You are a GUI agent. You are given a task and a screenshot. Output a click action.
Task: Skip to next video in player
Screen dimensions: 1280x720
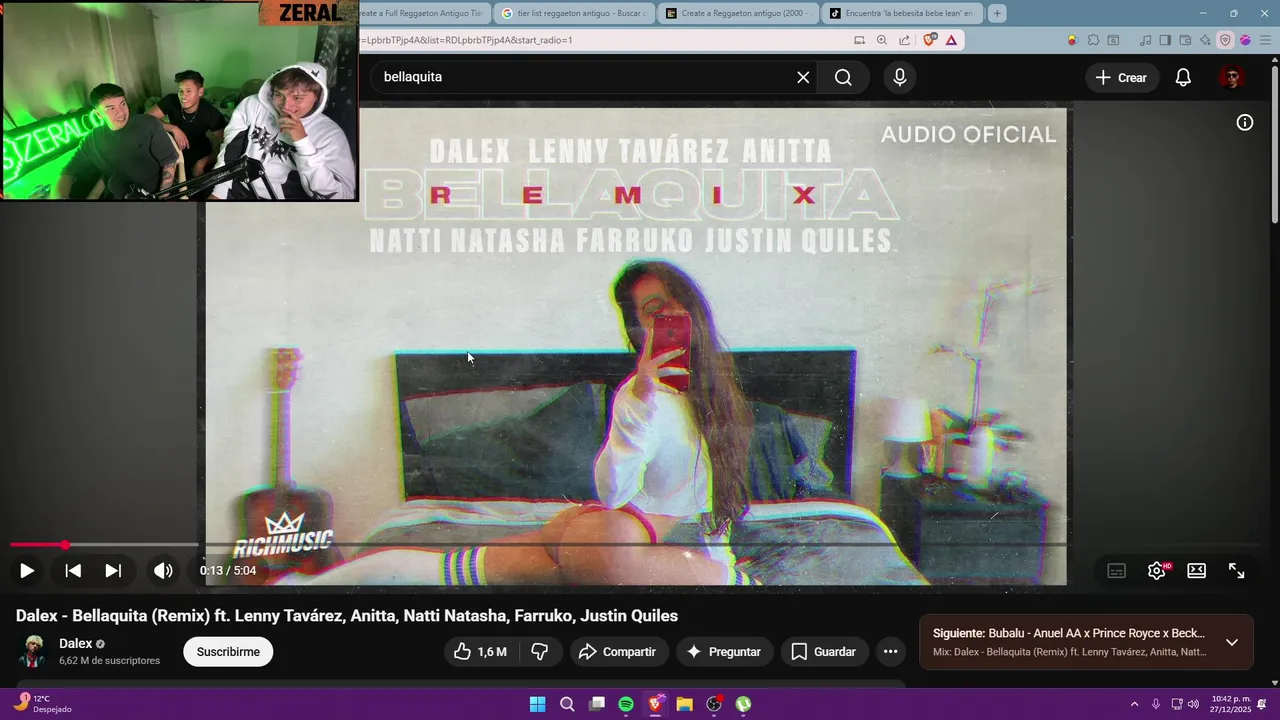[x=113, y=571]
